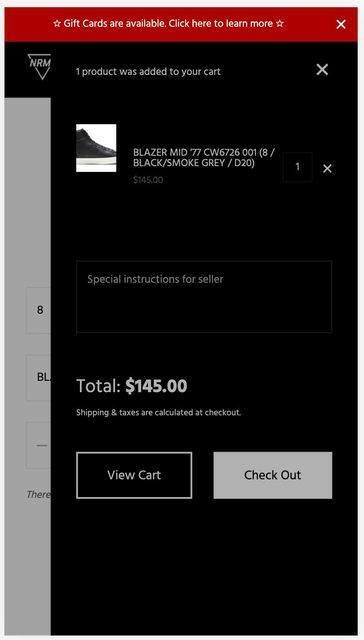
Task: Click the faded $145.00 item price
Action: point(148,180)
